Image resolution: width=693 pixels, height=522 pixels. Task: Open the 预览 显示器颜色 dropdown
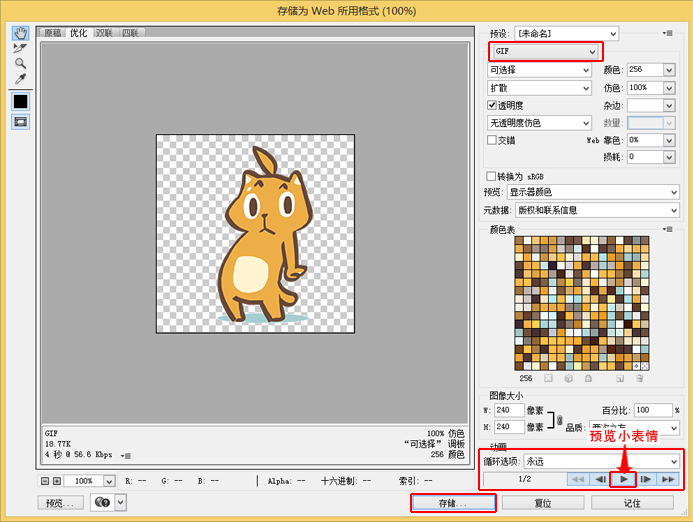[593, 192]
